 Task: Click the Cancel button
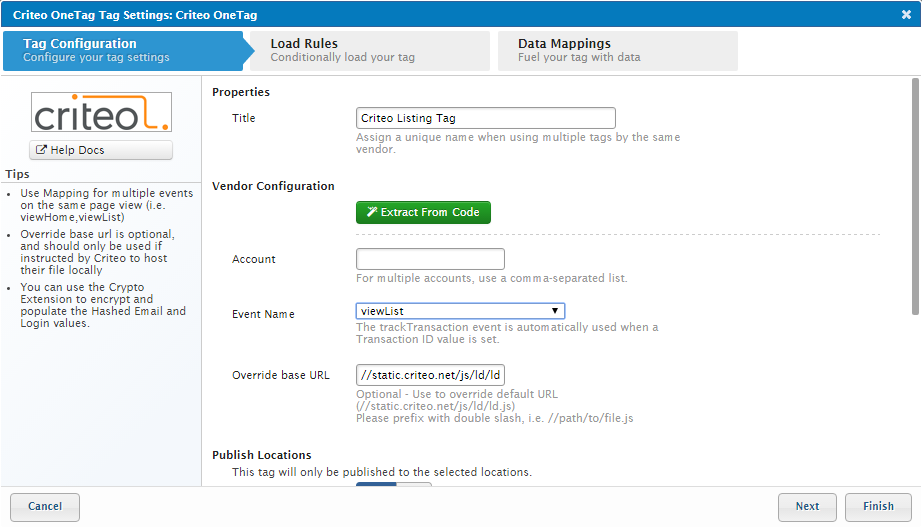pyautogui.click(x=45, y=506)
